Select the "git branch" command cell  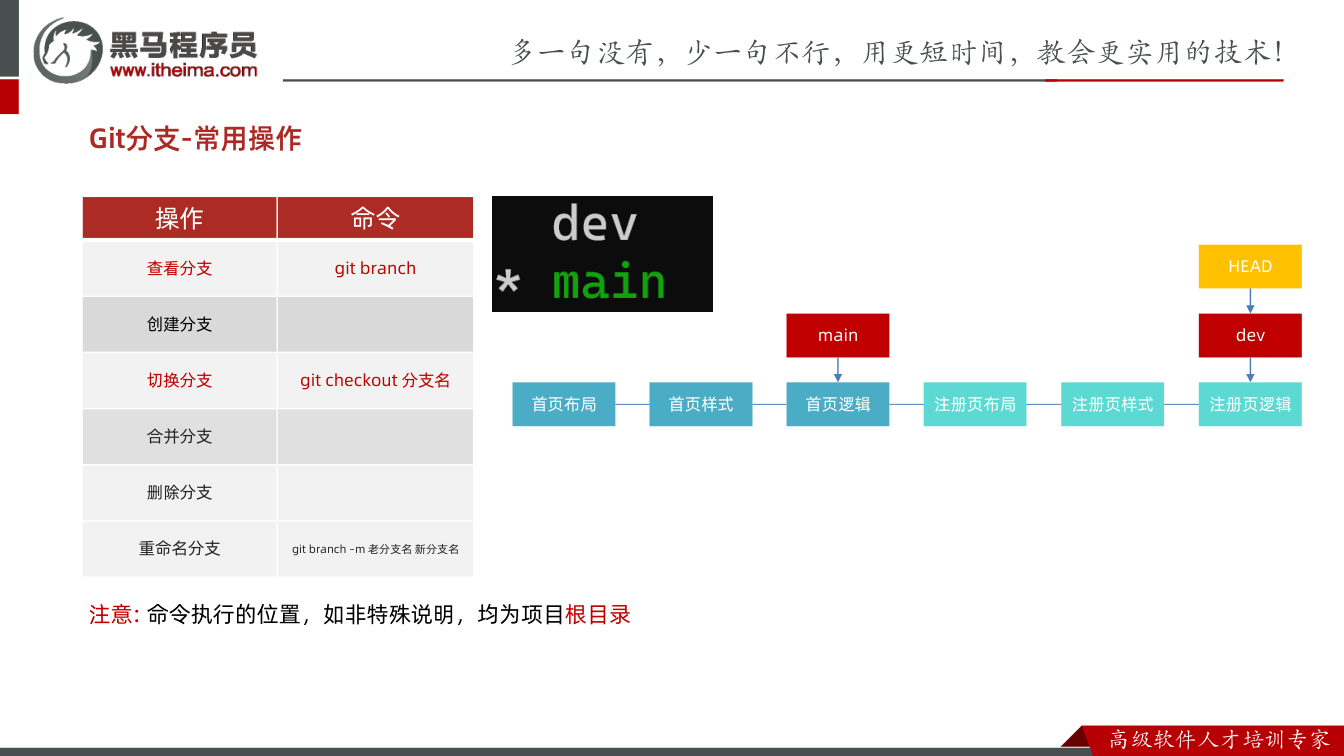375,268
